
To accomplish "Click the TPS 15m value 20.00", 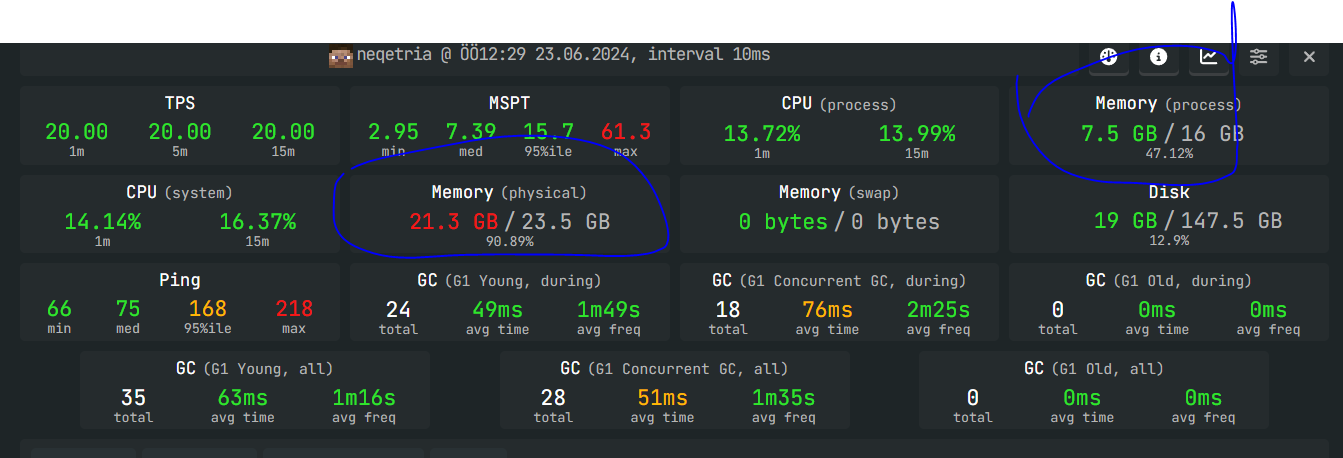I will click(283, 132).
